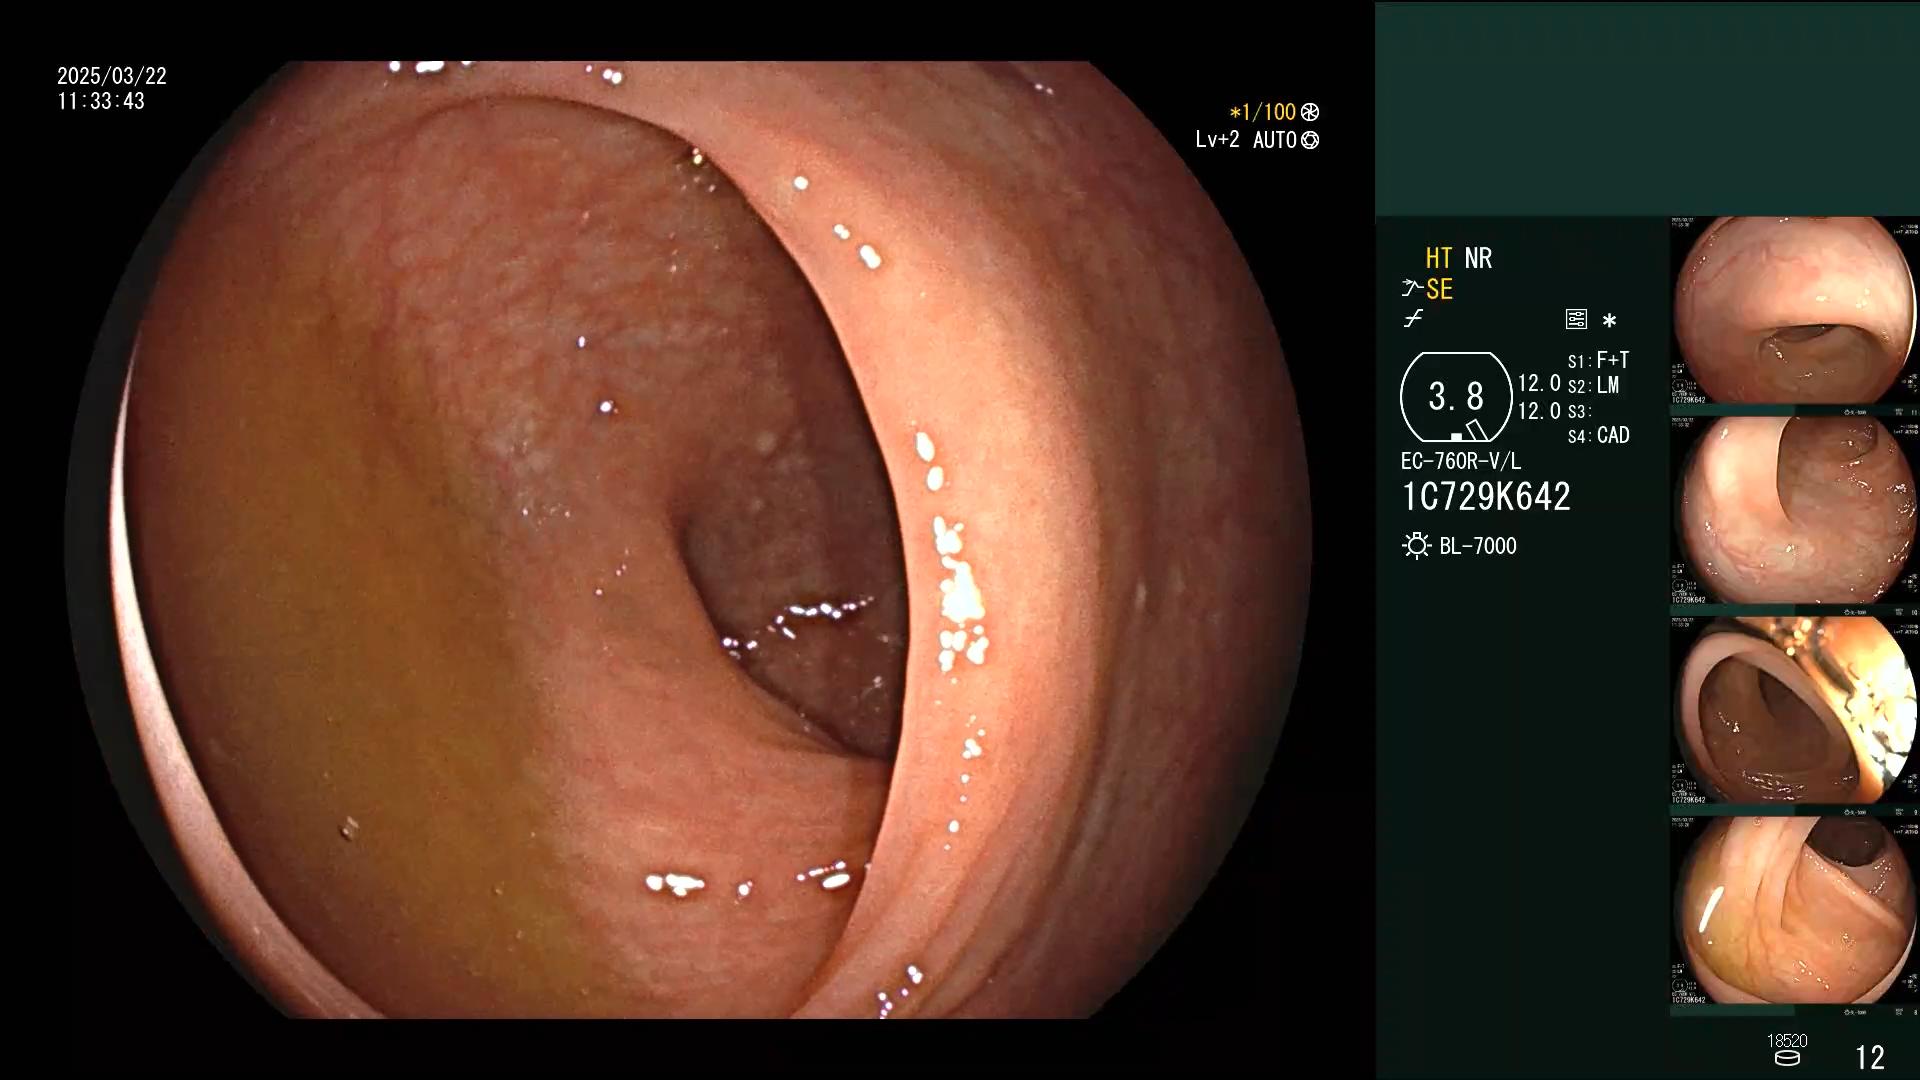Select the HT indicator
Viewport: 1920px width, 1080px height.
click(x=1439, y=258)
